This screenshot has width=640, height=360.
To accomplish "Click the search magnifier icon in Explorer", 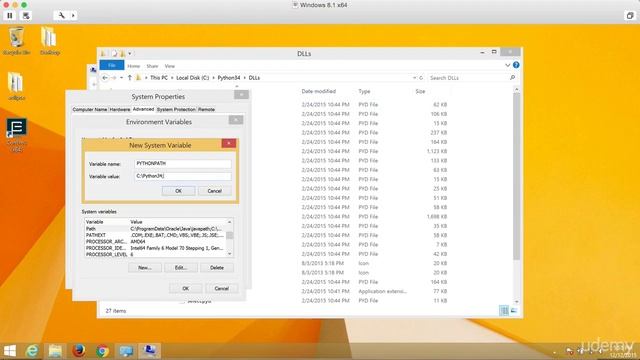I will (512, 78).
